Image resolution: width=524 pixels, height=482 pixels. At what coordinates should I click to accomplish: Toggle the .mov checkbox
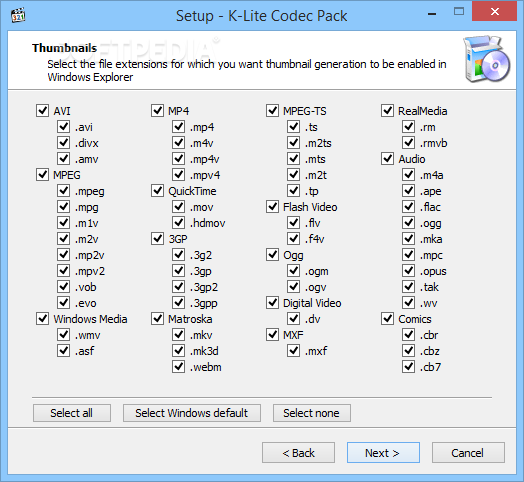[178, 207]
